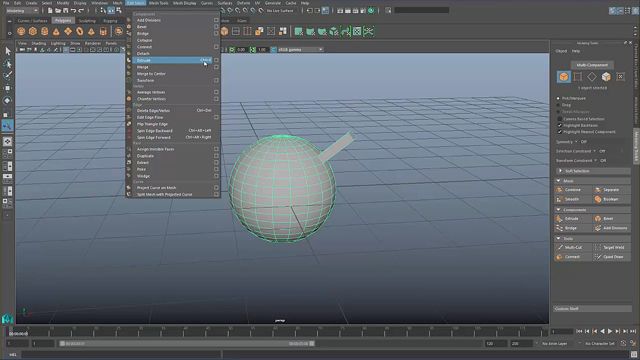Select the Multi-Cut tool

572,247
